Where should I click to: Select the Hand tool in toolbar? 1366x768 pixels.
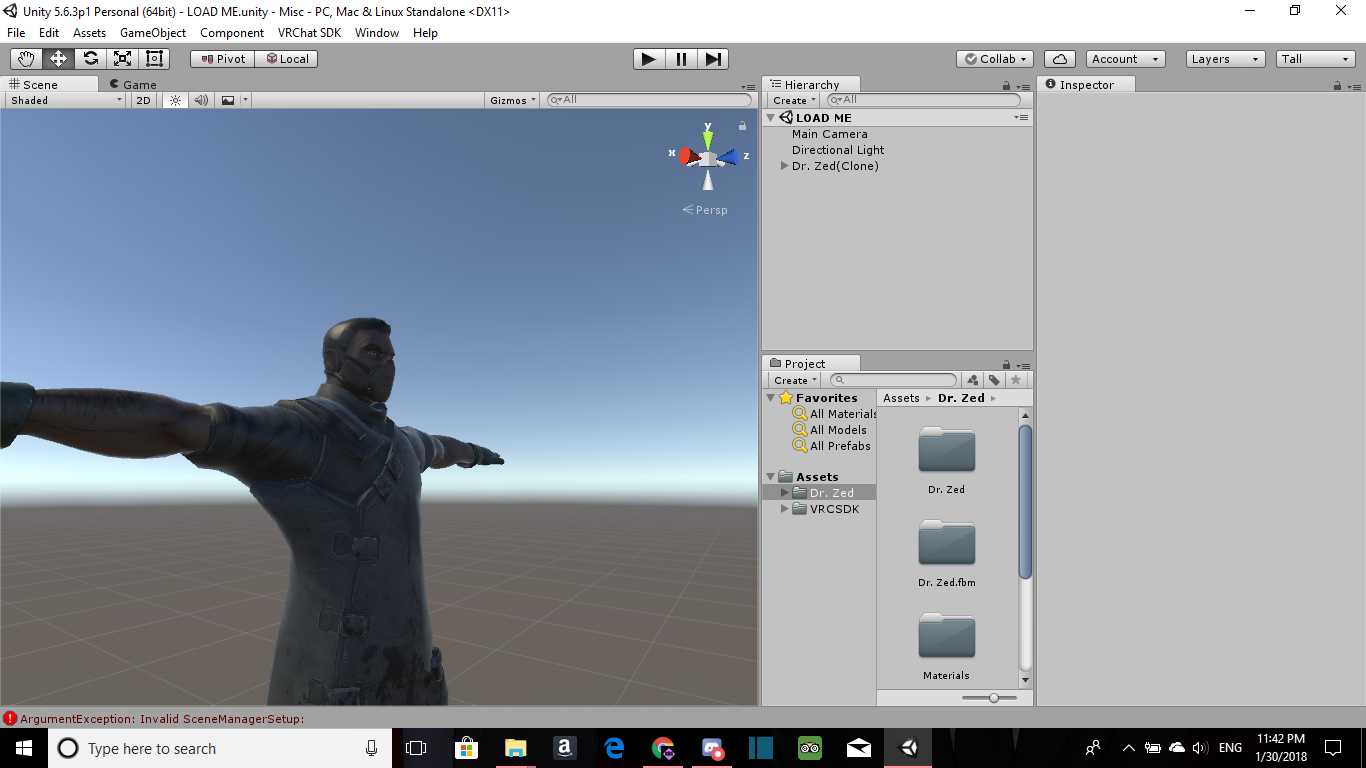click(26, 59)
